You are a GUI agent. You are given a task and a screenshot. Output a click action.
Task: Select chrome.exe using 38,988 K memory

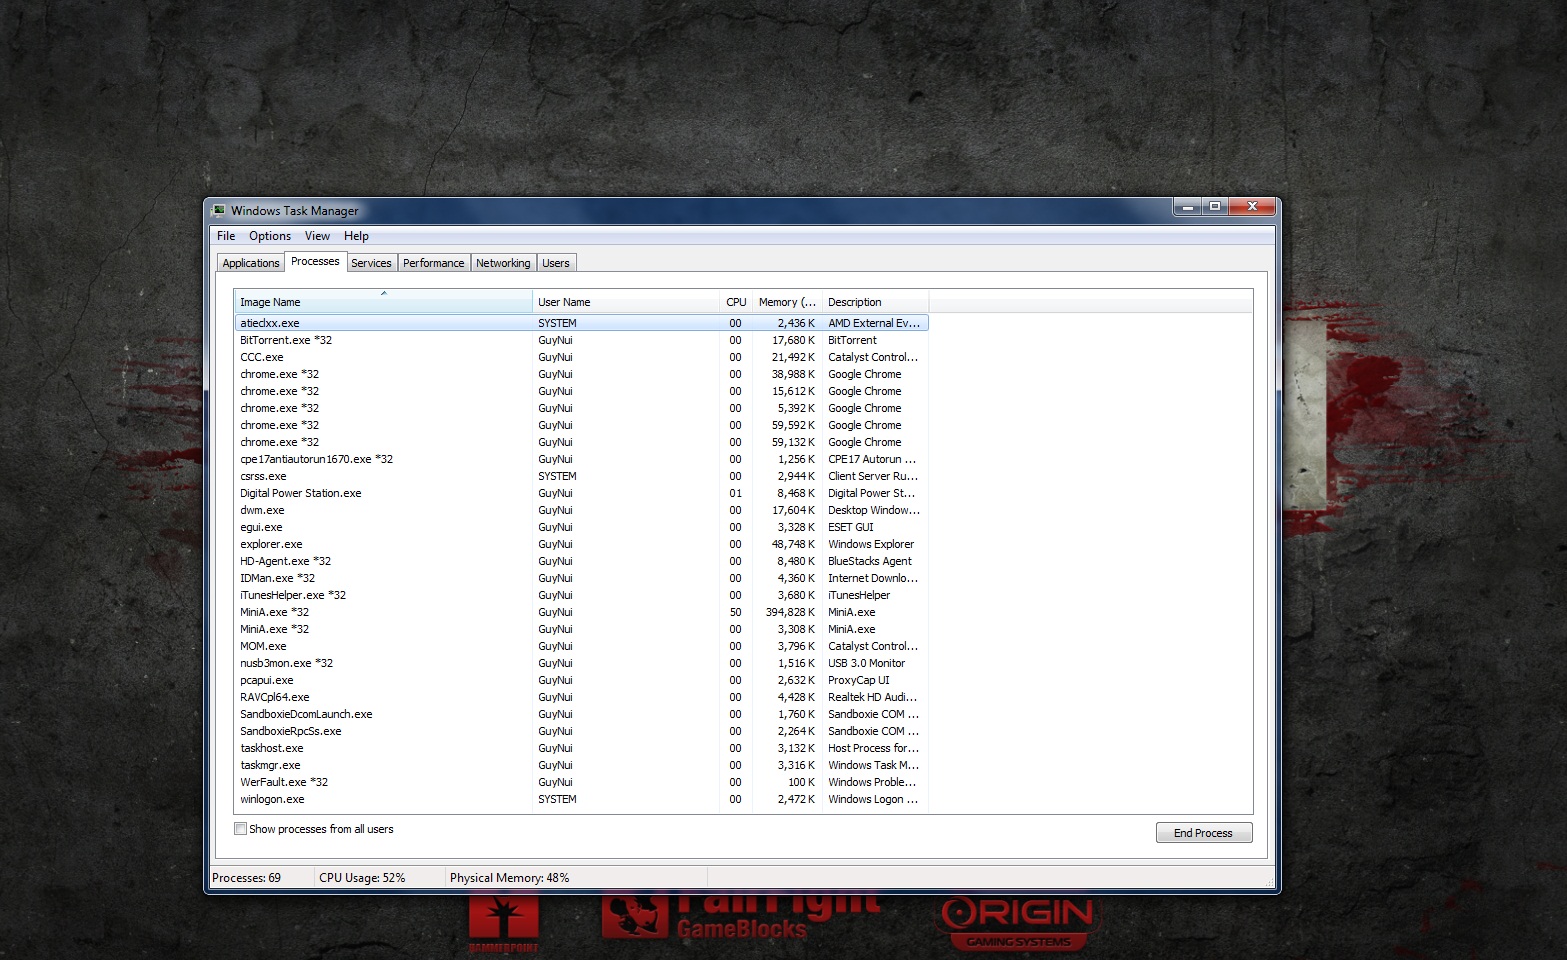coord(582,374)
